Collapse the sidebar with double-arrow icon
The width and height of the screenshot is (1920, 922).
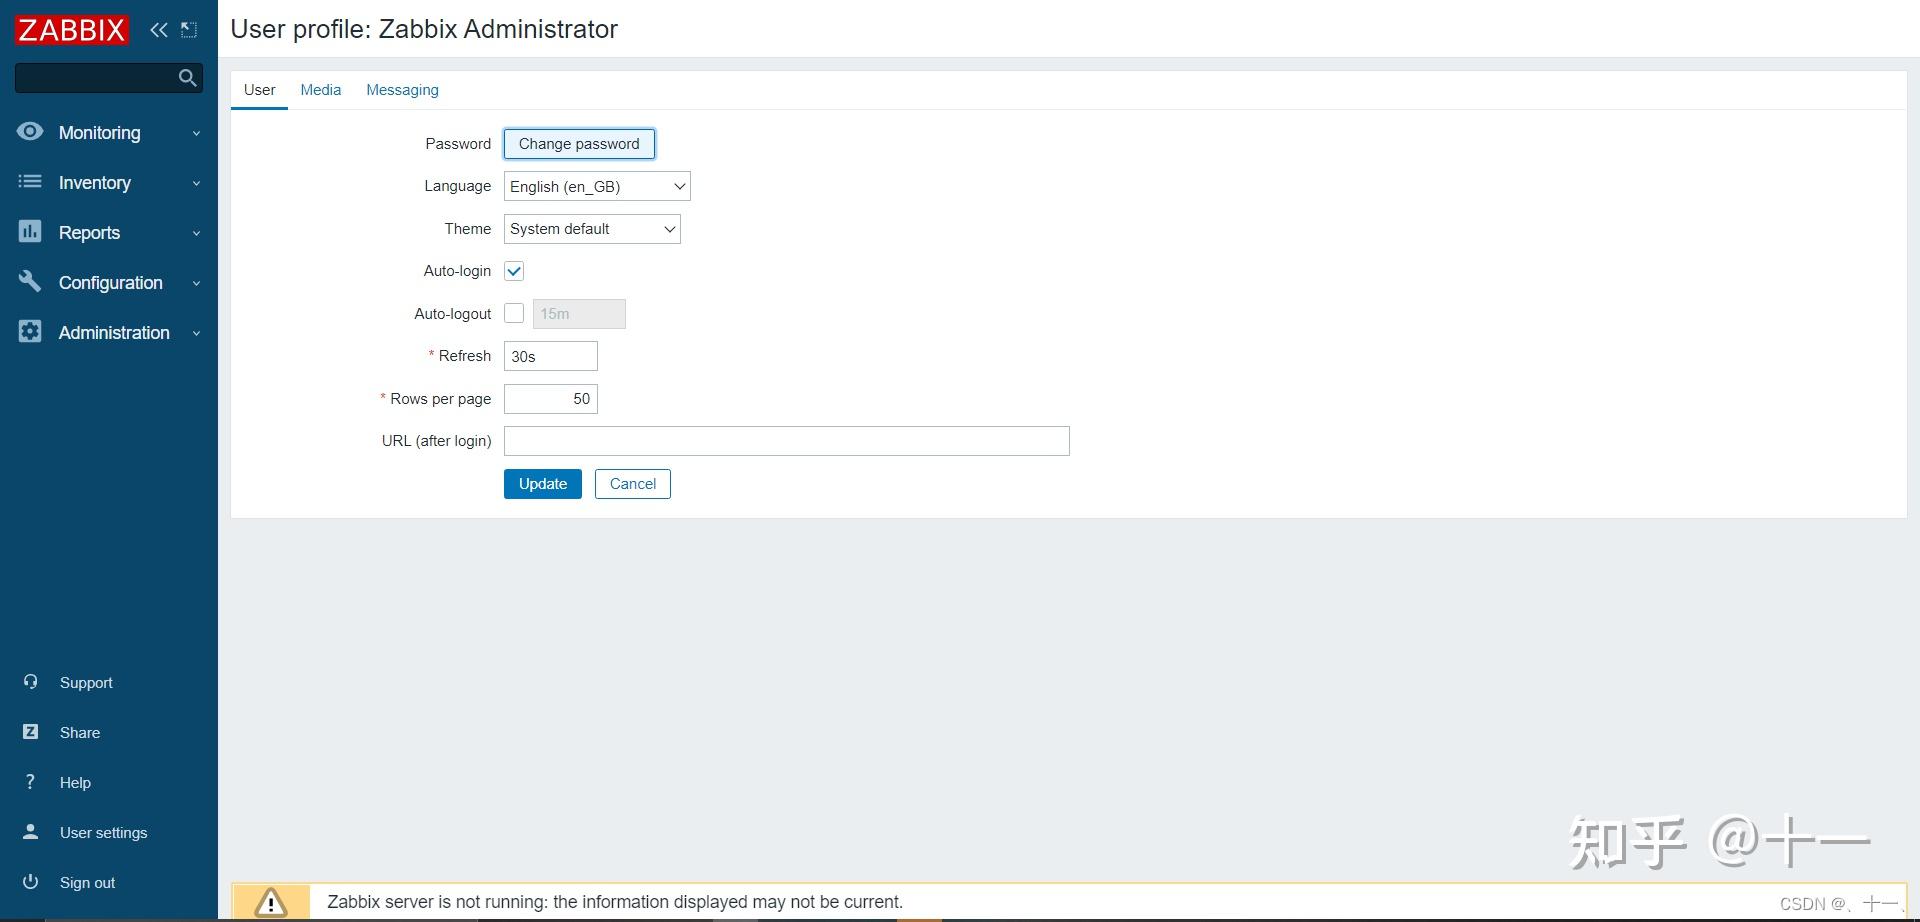point(159,30)
